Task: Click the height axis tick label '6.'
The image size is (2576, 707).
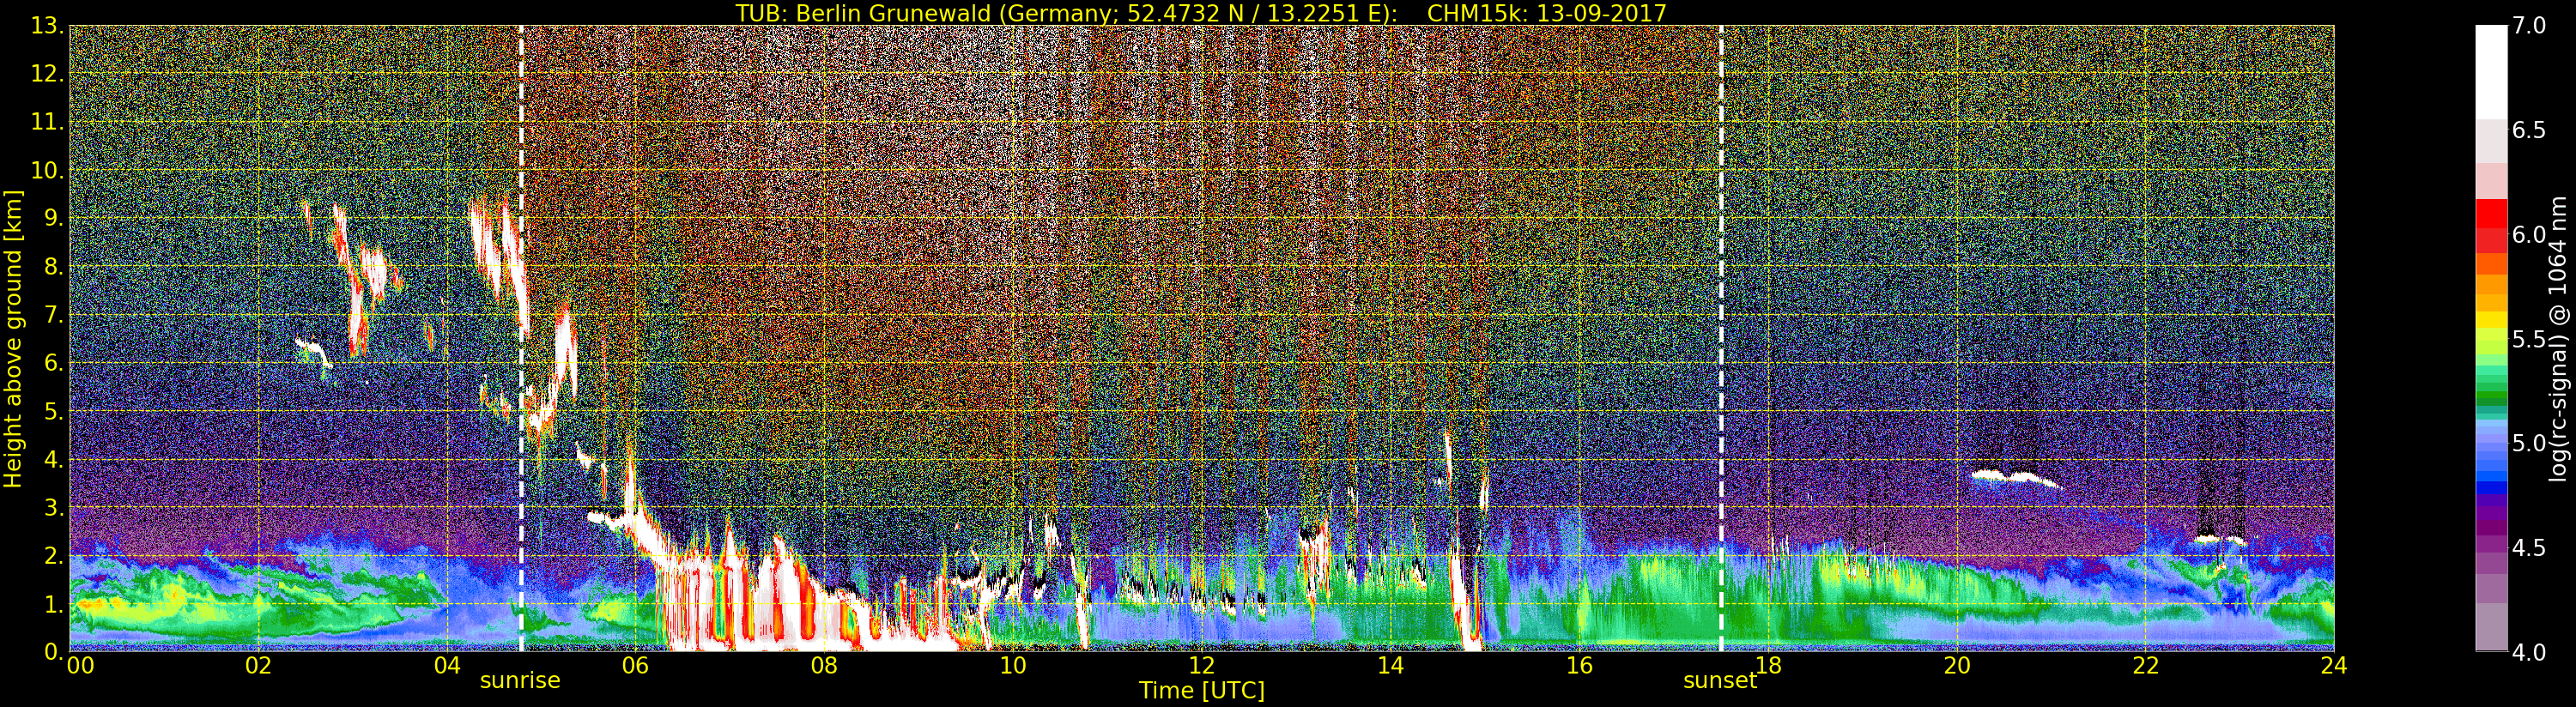Action: pos(54,363)
